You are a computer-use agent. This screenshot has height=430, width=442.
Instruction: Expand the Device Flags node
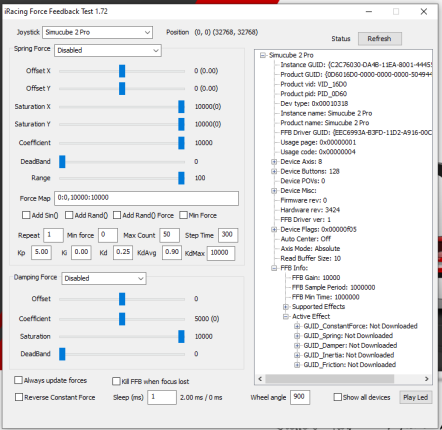274,229
